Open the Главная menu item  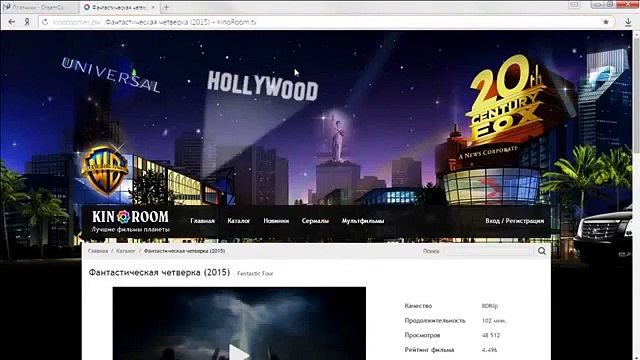point(202,221)
